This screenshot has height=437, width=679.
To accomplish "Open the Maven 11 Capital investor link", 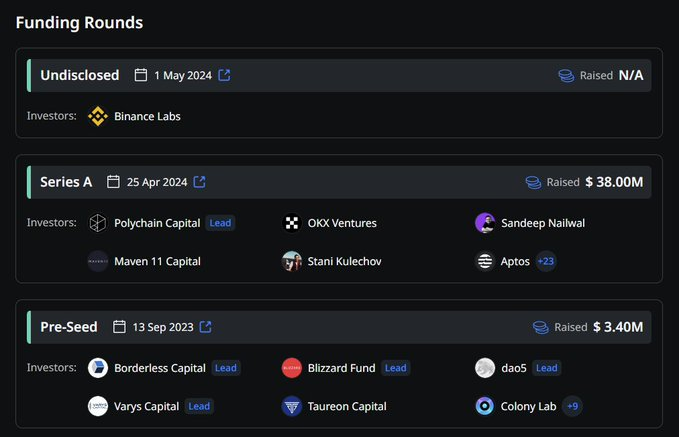I will tap(157, 261).
